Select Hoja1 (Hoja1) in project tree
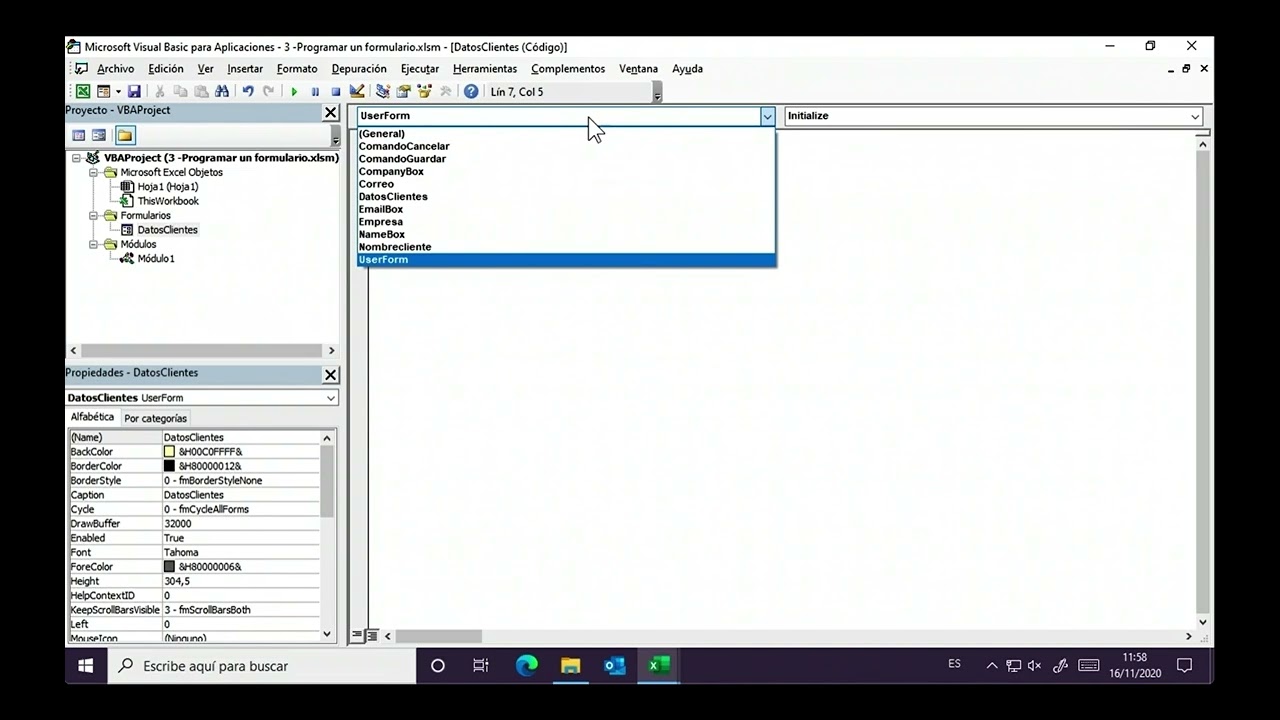Image resolution: width=1280 pixels, height=720 pixels. coord(168,187)
